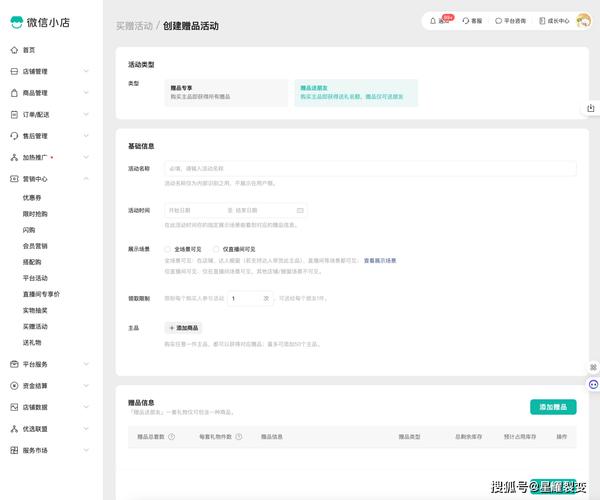Image resolution: width=600 pixels, height=500 pixels.
Task: Choose the 赠品专享 activity type card
Action: [226, 93]
